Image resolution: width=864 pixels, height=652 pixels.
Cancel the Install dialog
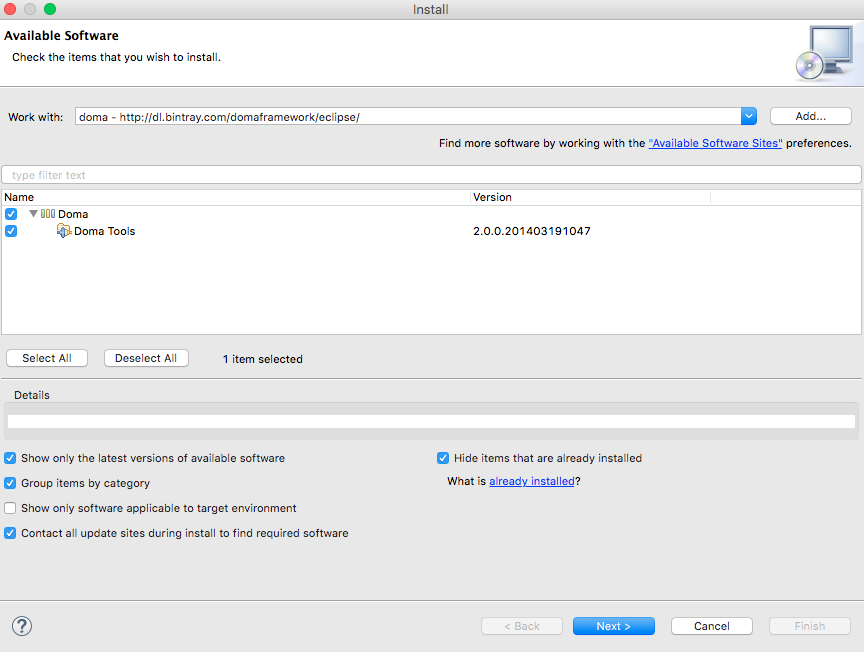click(712, 626)
